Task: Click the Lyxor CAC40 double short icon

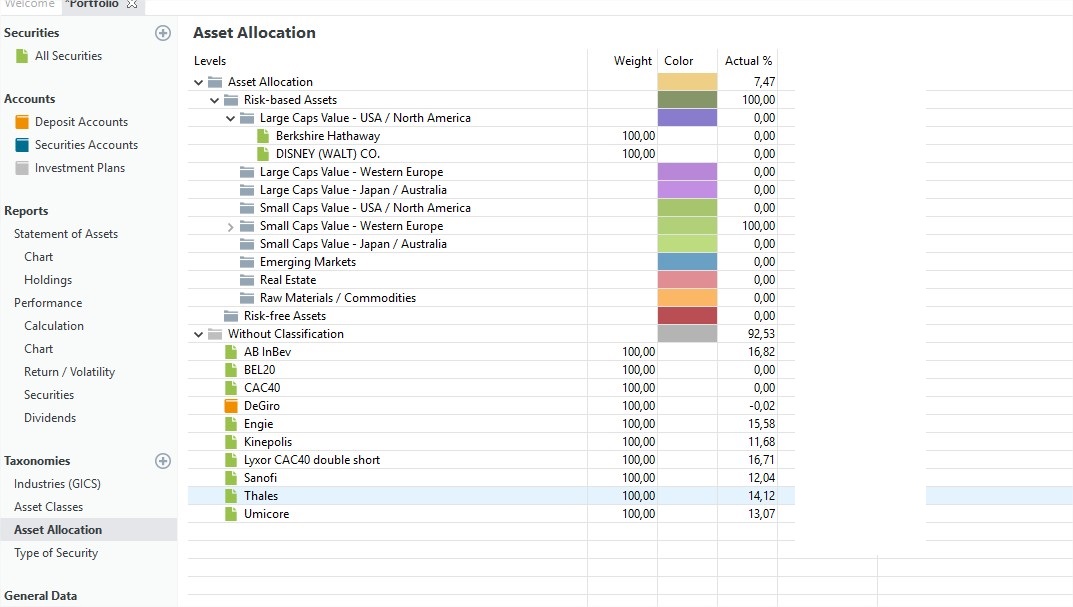Action: coord(231,460)
